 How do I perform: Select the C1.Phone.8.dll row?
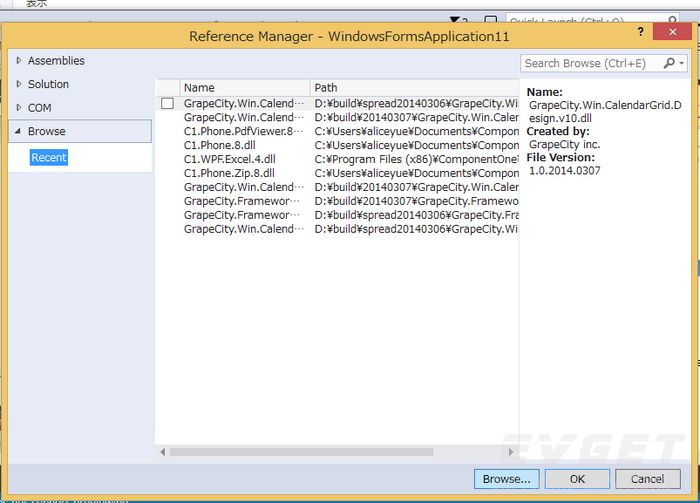(338, 145)
